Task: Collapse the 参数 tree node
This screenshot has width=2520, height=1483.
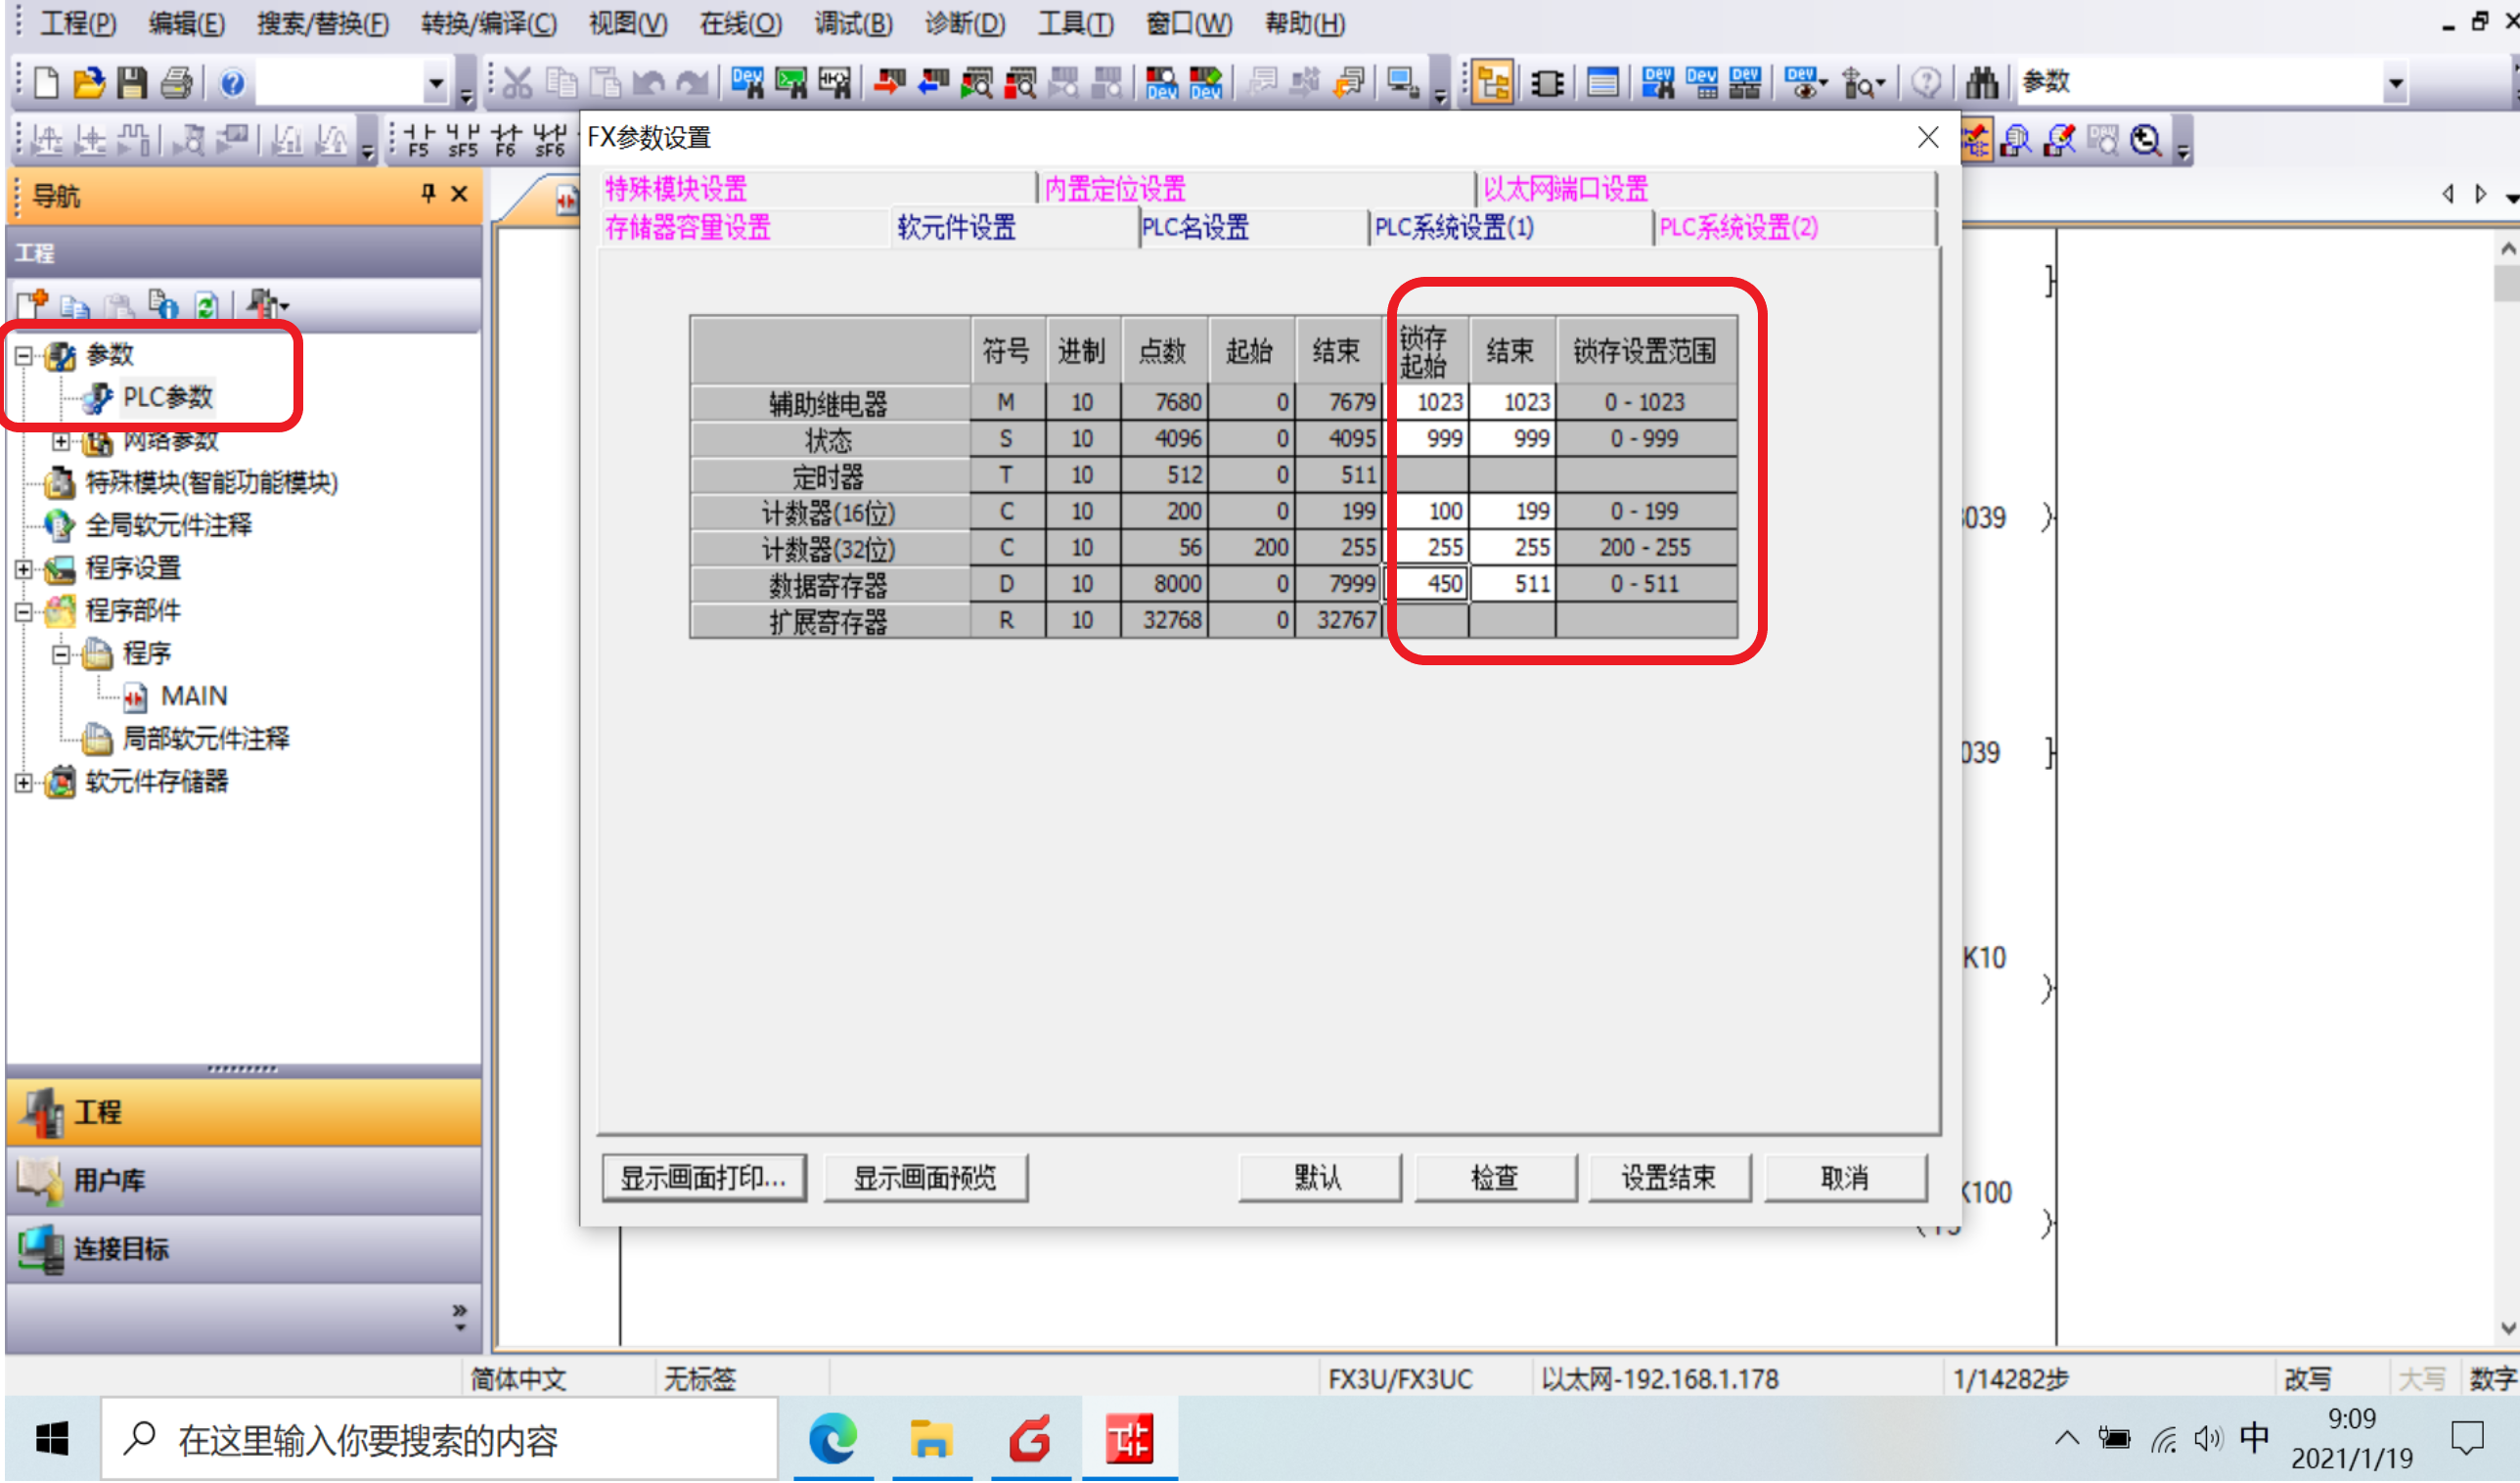Action: [24, 355]
